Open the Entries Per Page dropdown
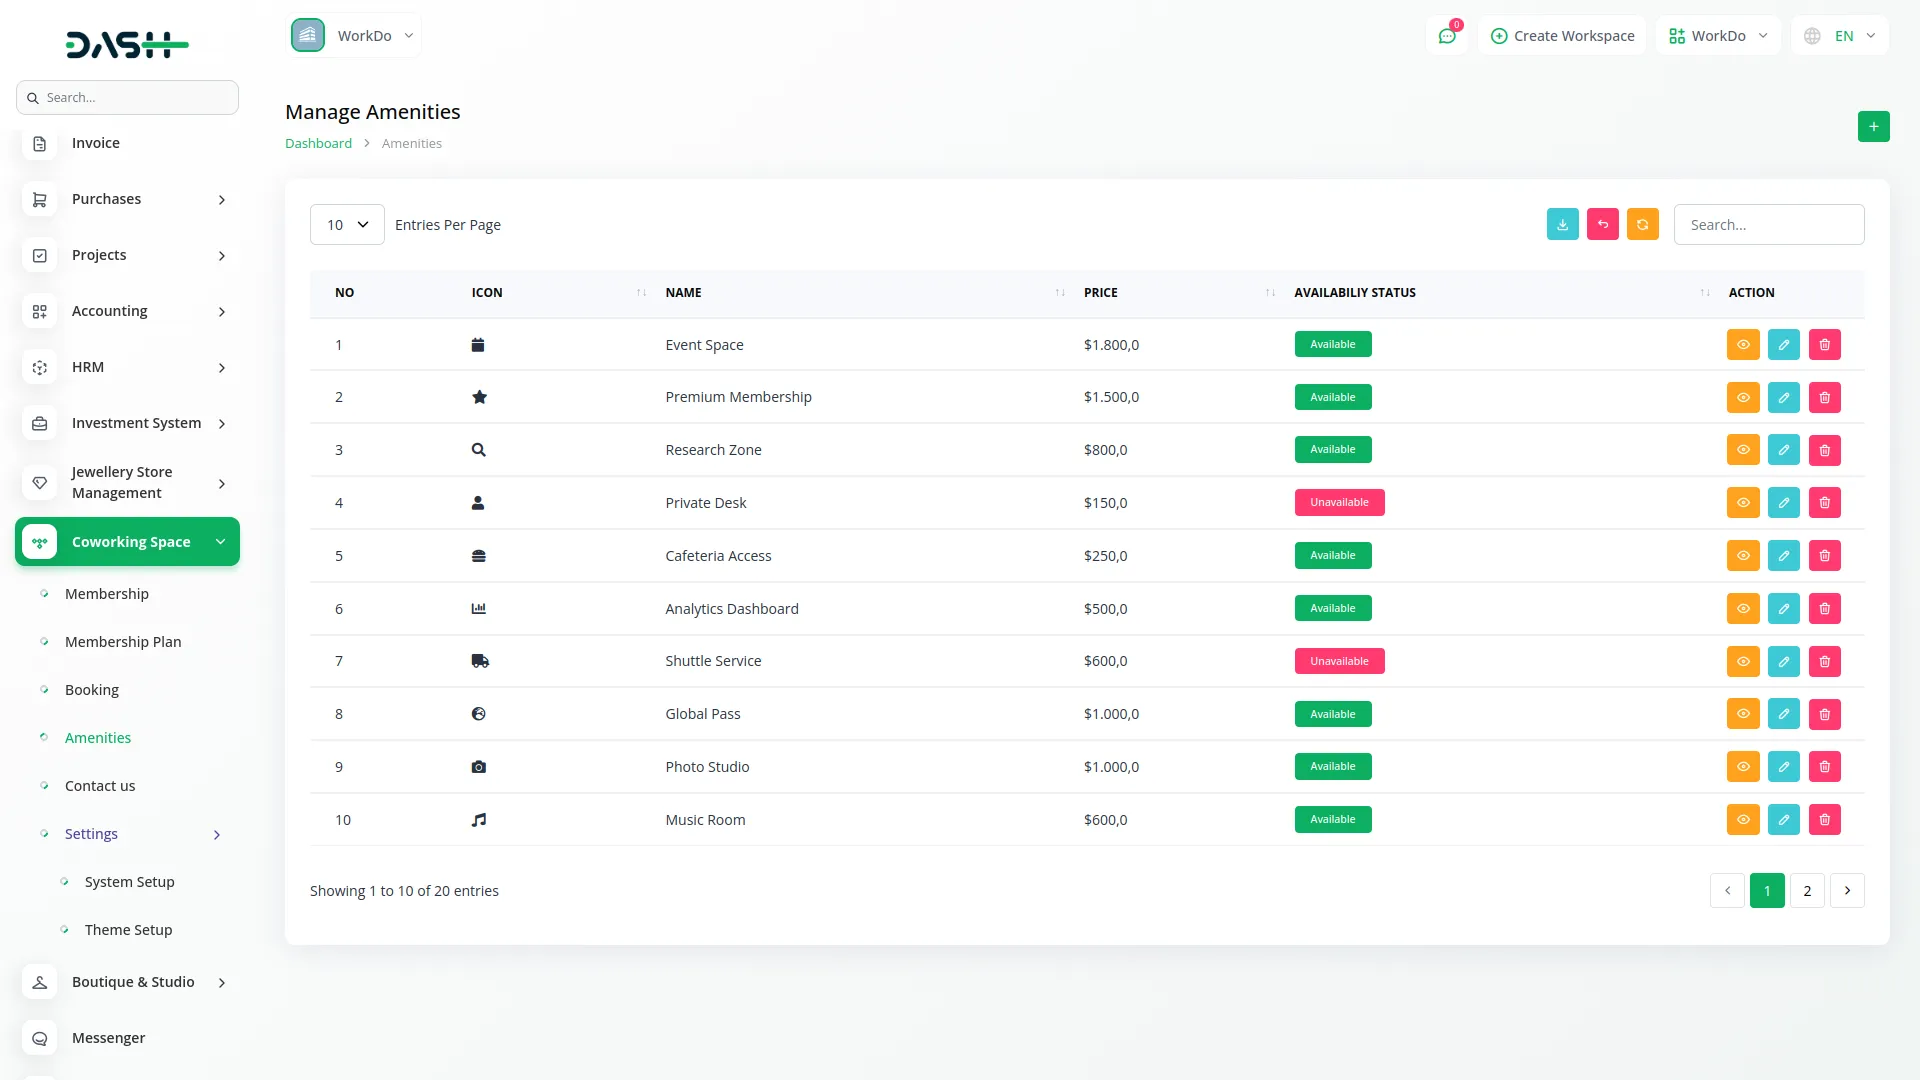The height and width of the screenshot is (1080, 1920). click(346, 224)
